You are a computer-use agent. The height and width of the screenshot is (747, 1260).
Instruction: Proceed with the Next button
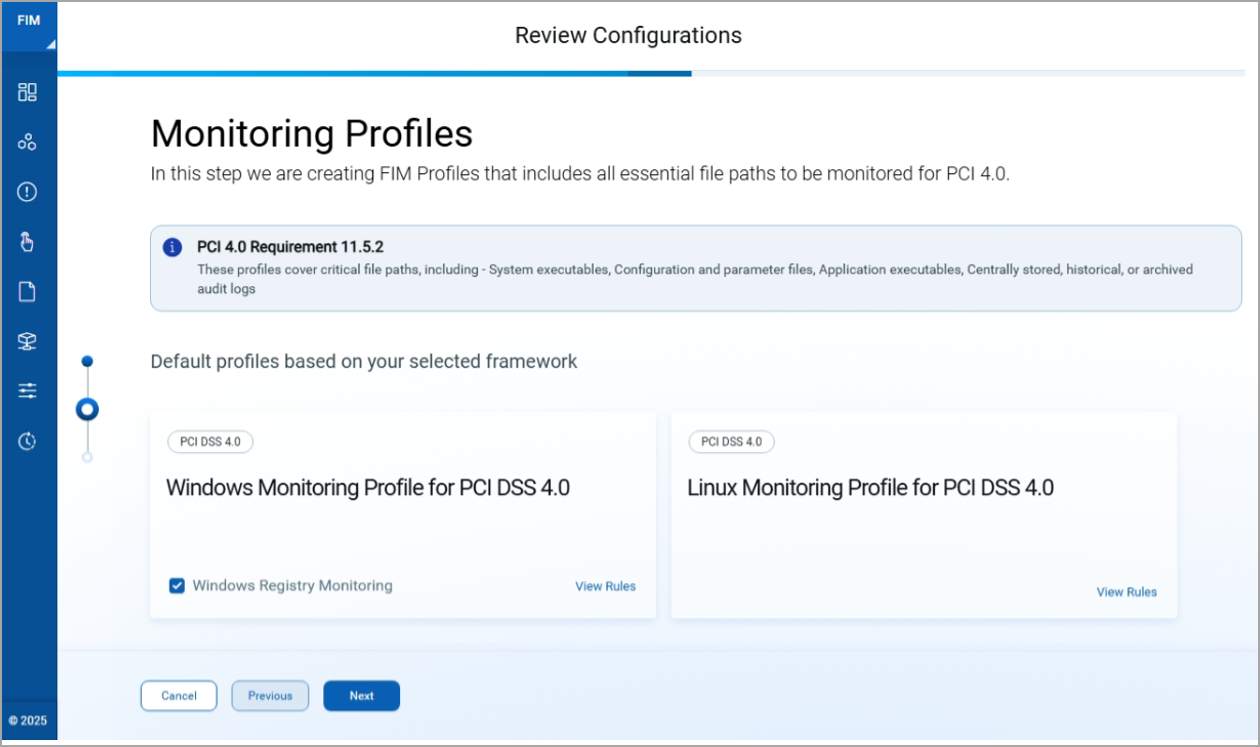(x=361, y=696)
